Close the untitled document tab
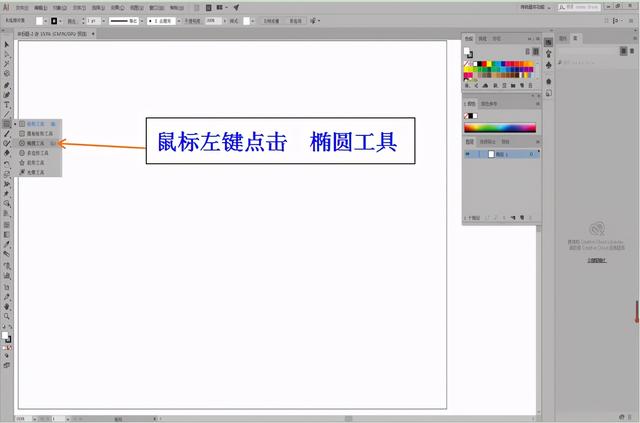 pyautogui.click(x=93, y=34)
